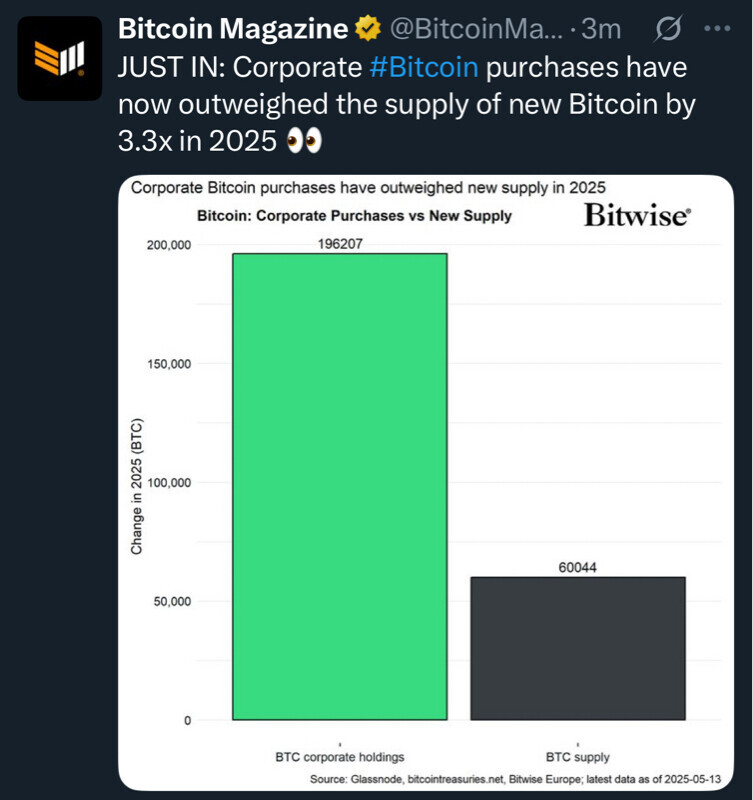Click the Grok slashed-circle icon

click(665, 30)
